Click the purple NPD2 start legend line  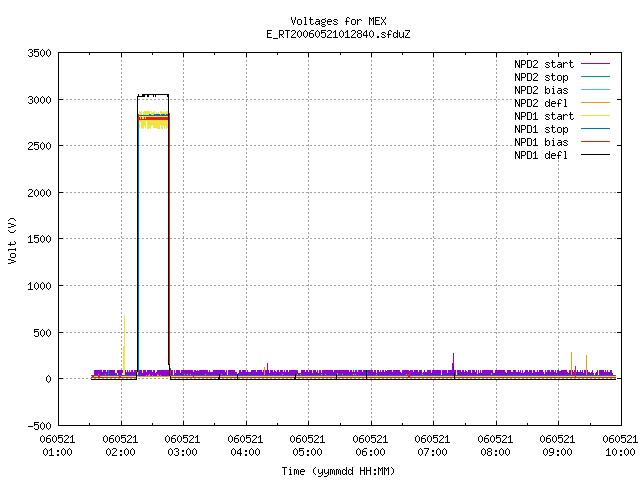point(596,64)
